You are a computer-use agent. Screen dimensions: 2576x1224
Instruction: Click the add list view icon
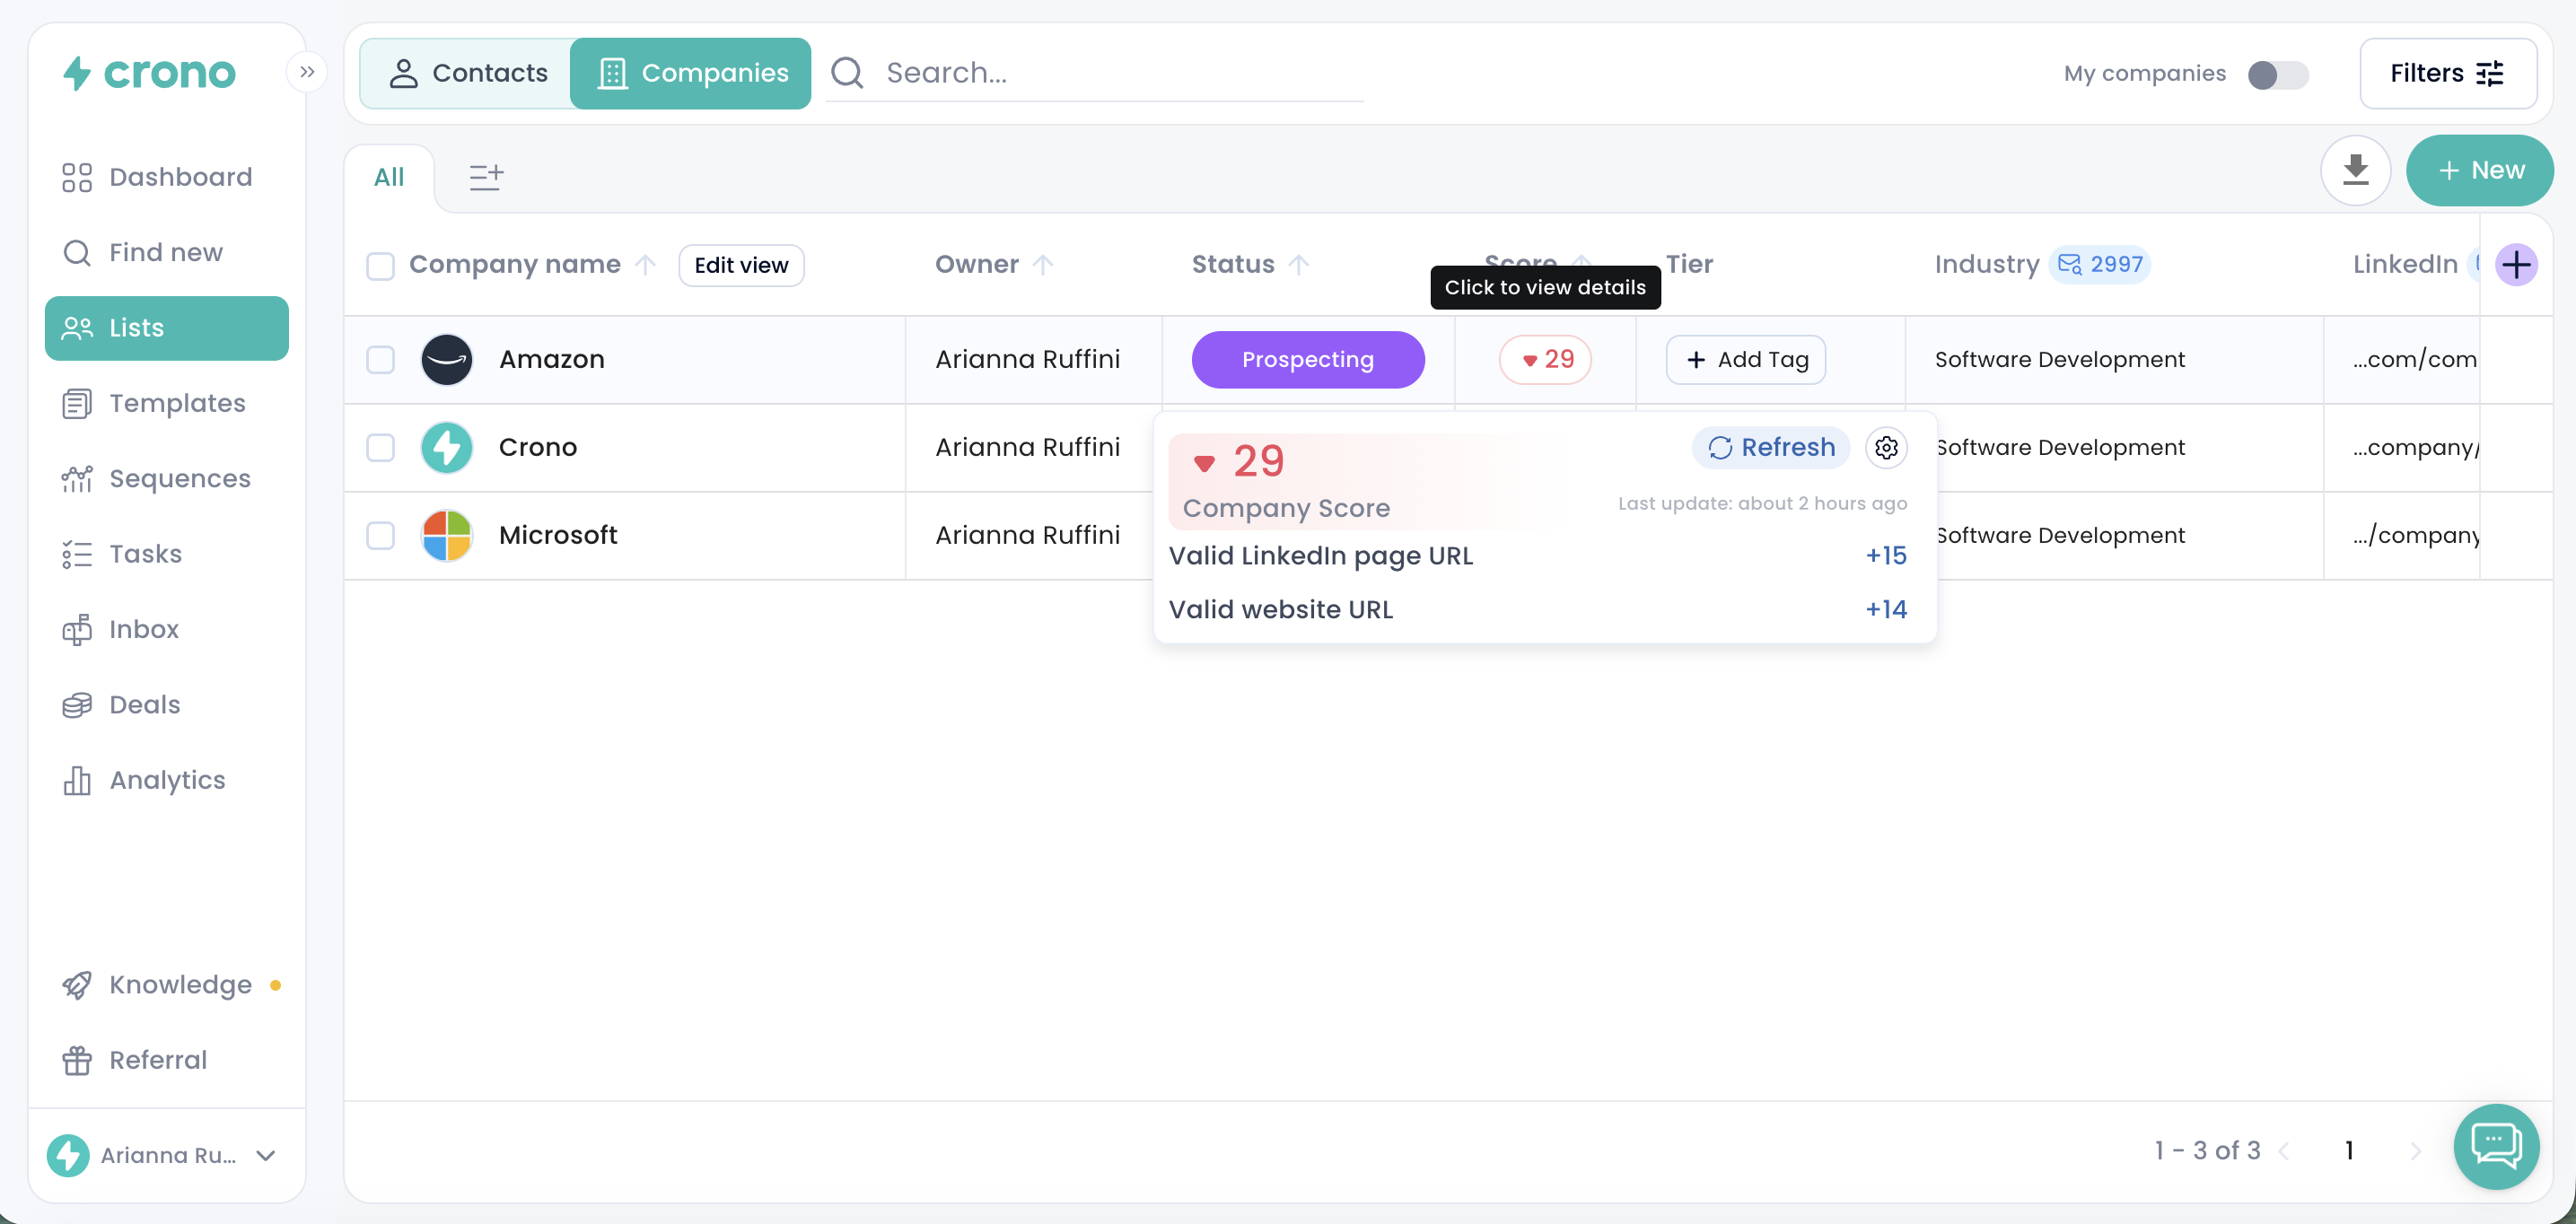[486, 177]
